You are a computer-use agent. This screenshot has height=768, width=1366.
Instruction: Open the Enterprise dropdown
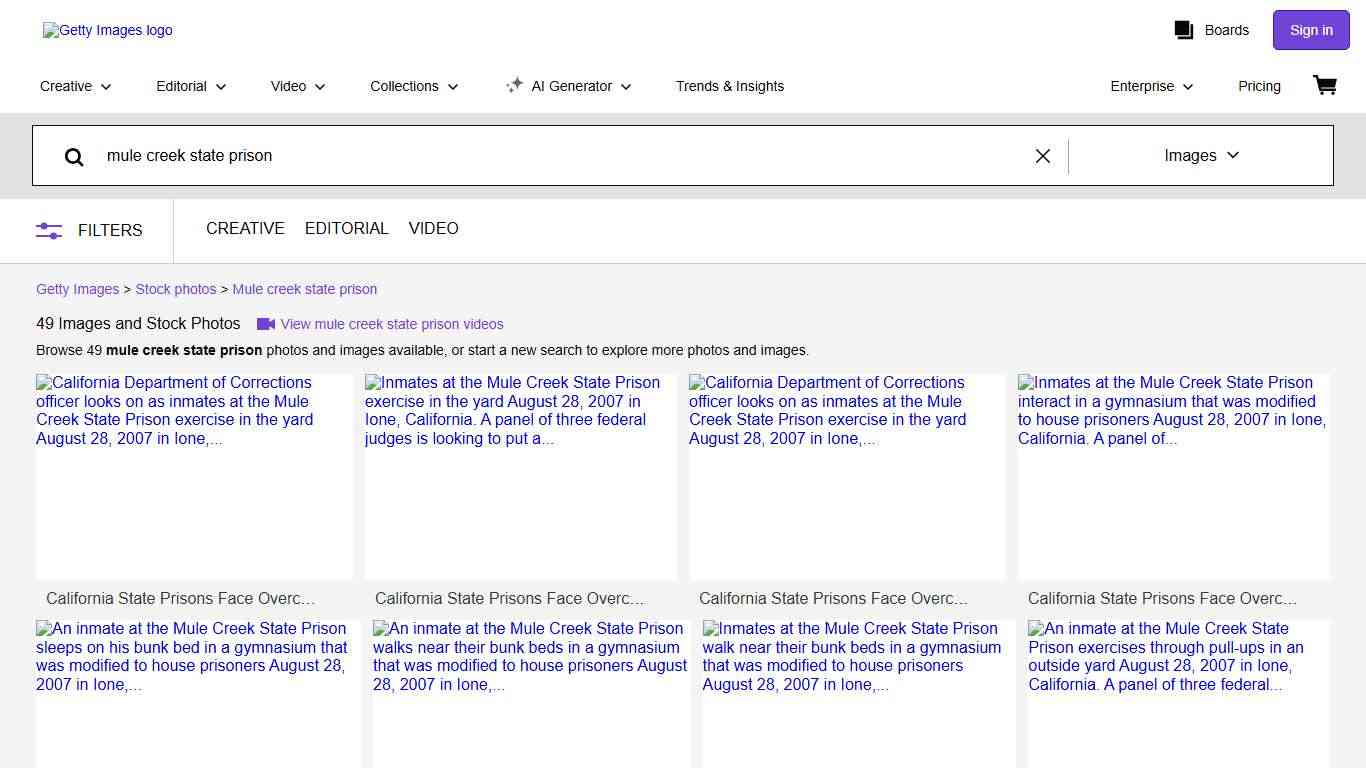coord(1151,86)
